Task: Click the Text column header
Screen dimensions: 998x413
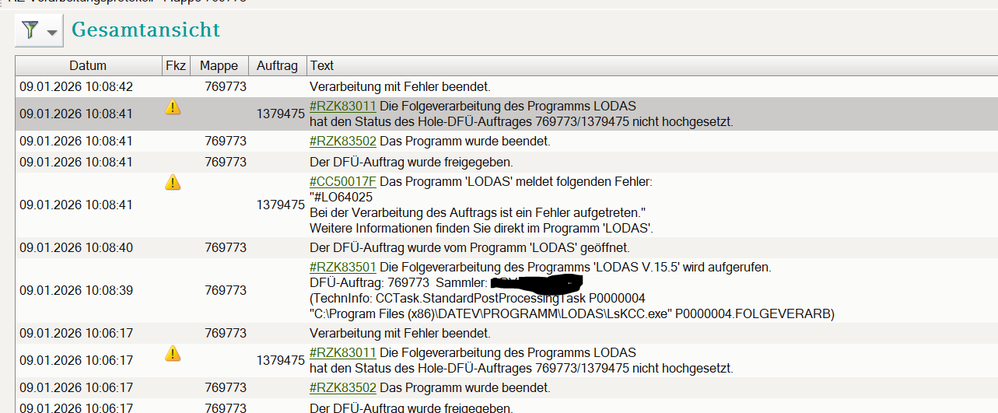Action: click(322, 65)
